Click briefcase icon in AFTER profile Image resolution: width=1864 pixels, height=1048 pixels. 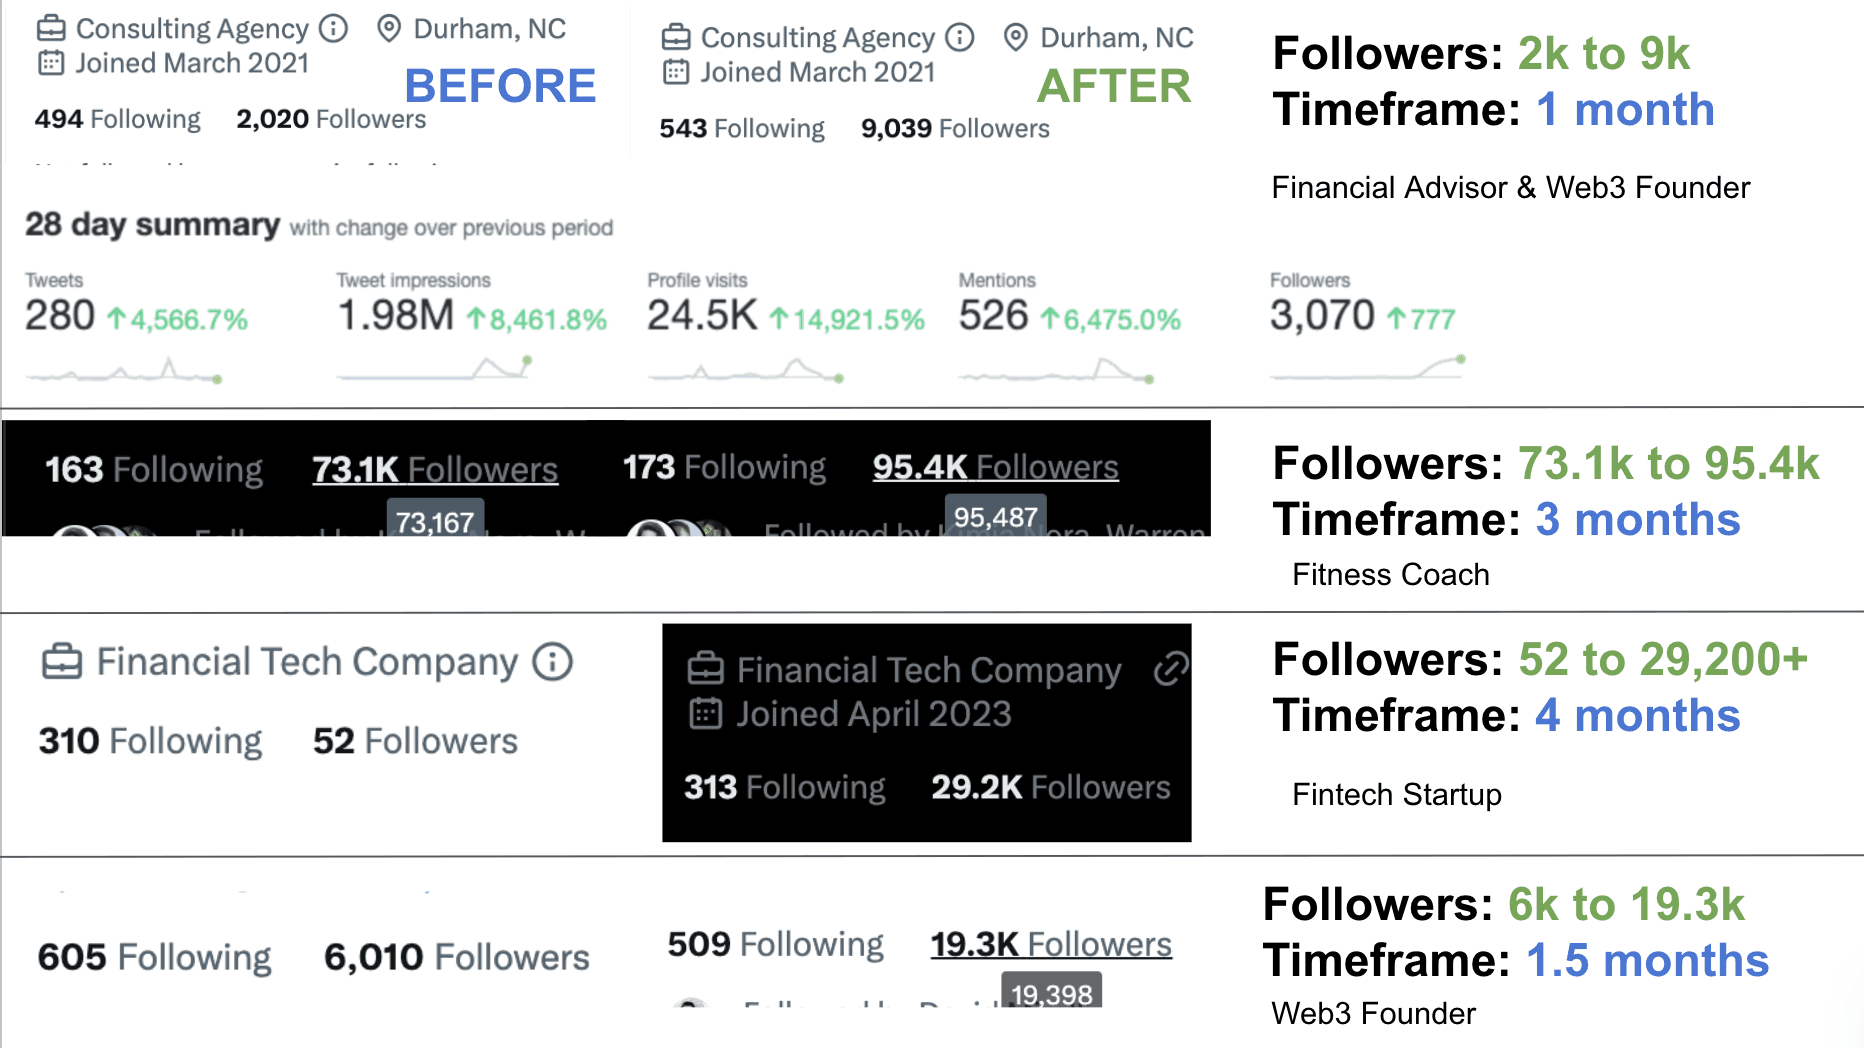click(x=676, y=38)
